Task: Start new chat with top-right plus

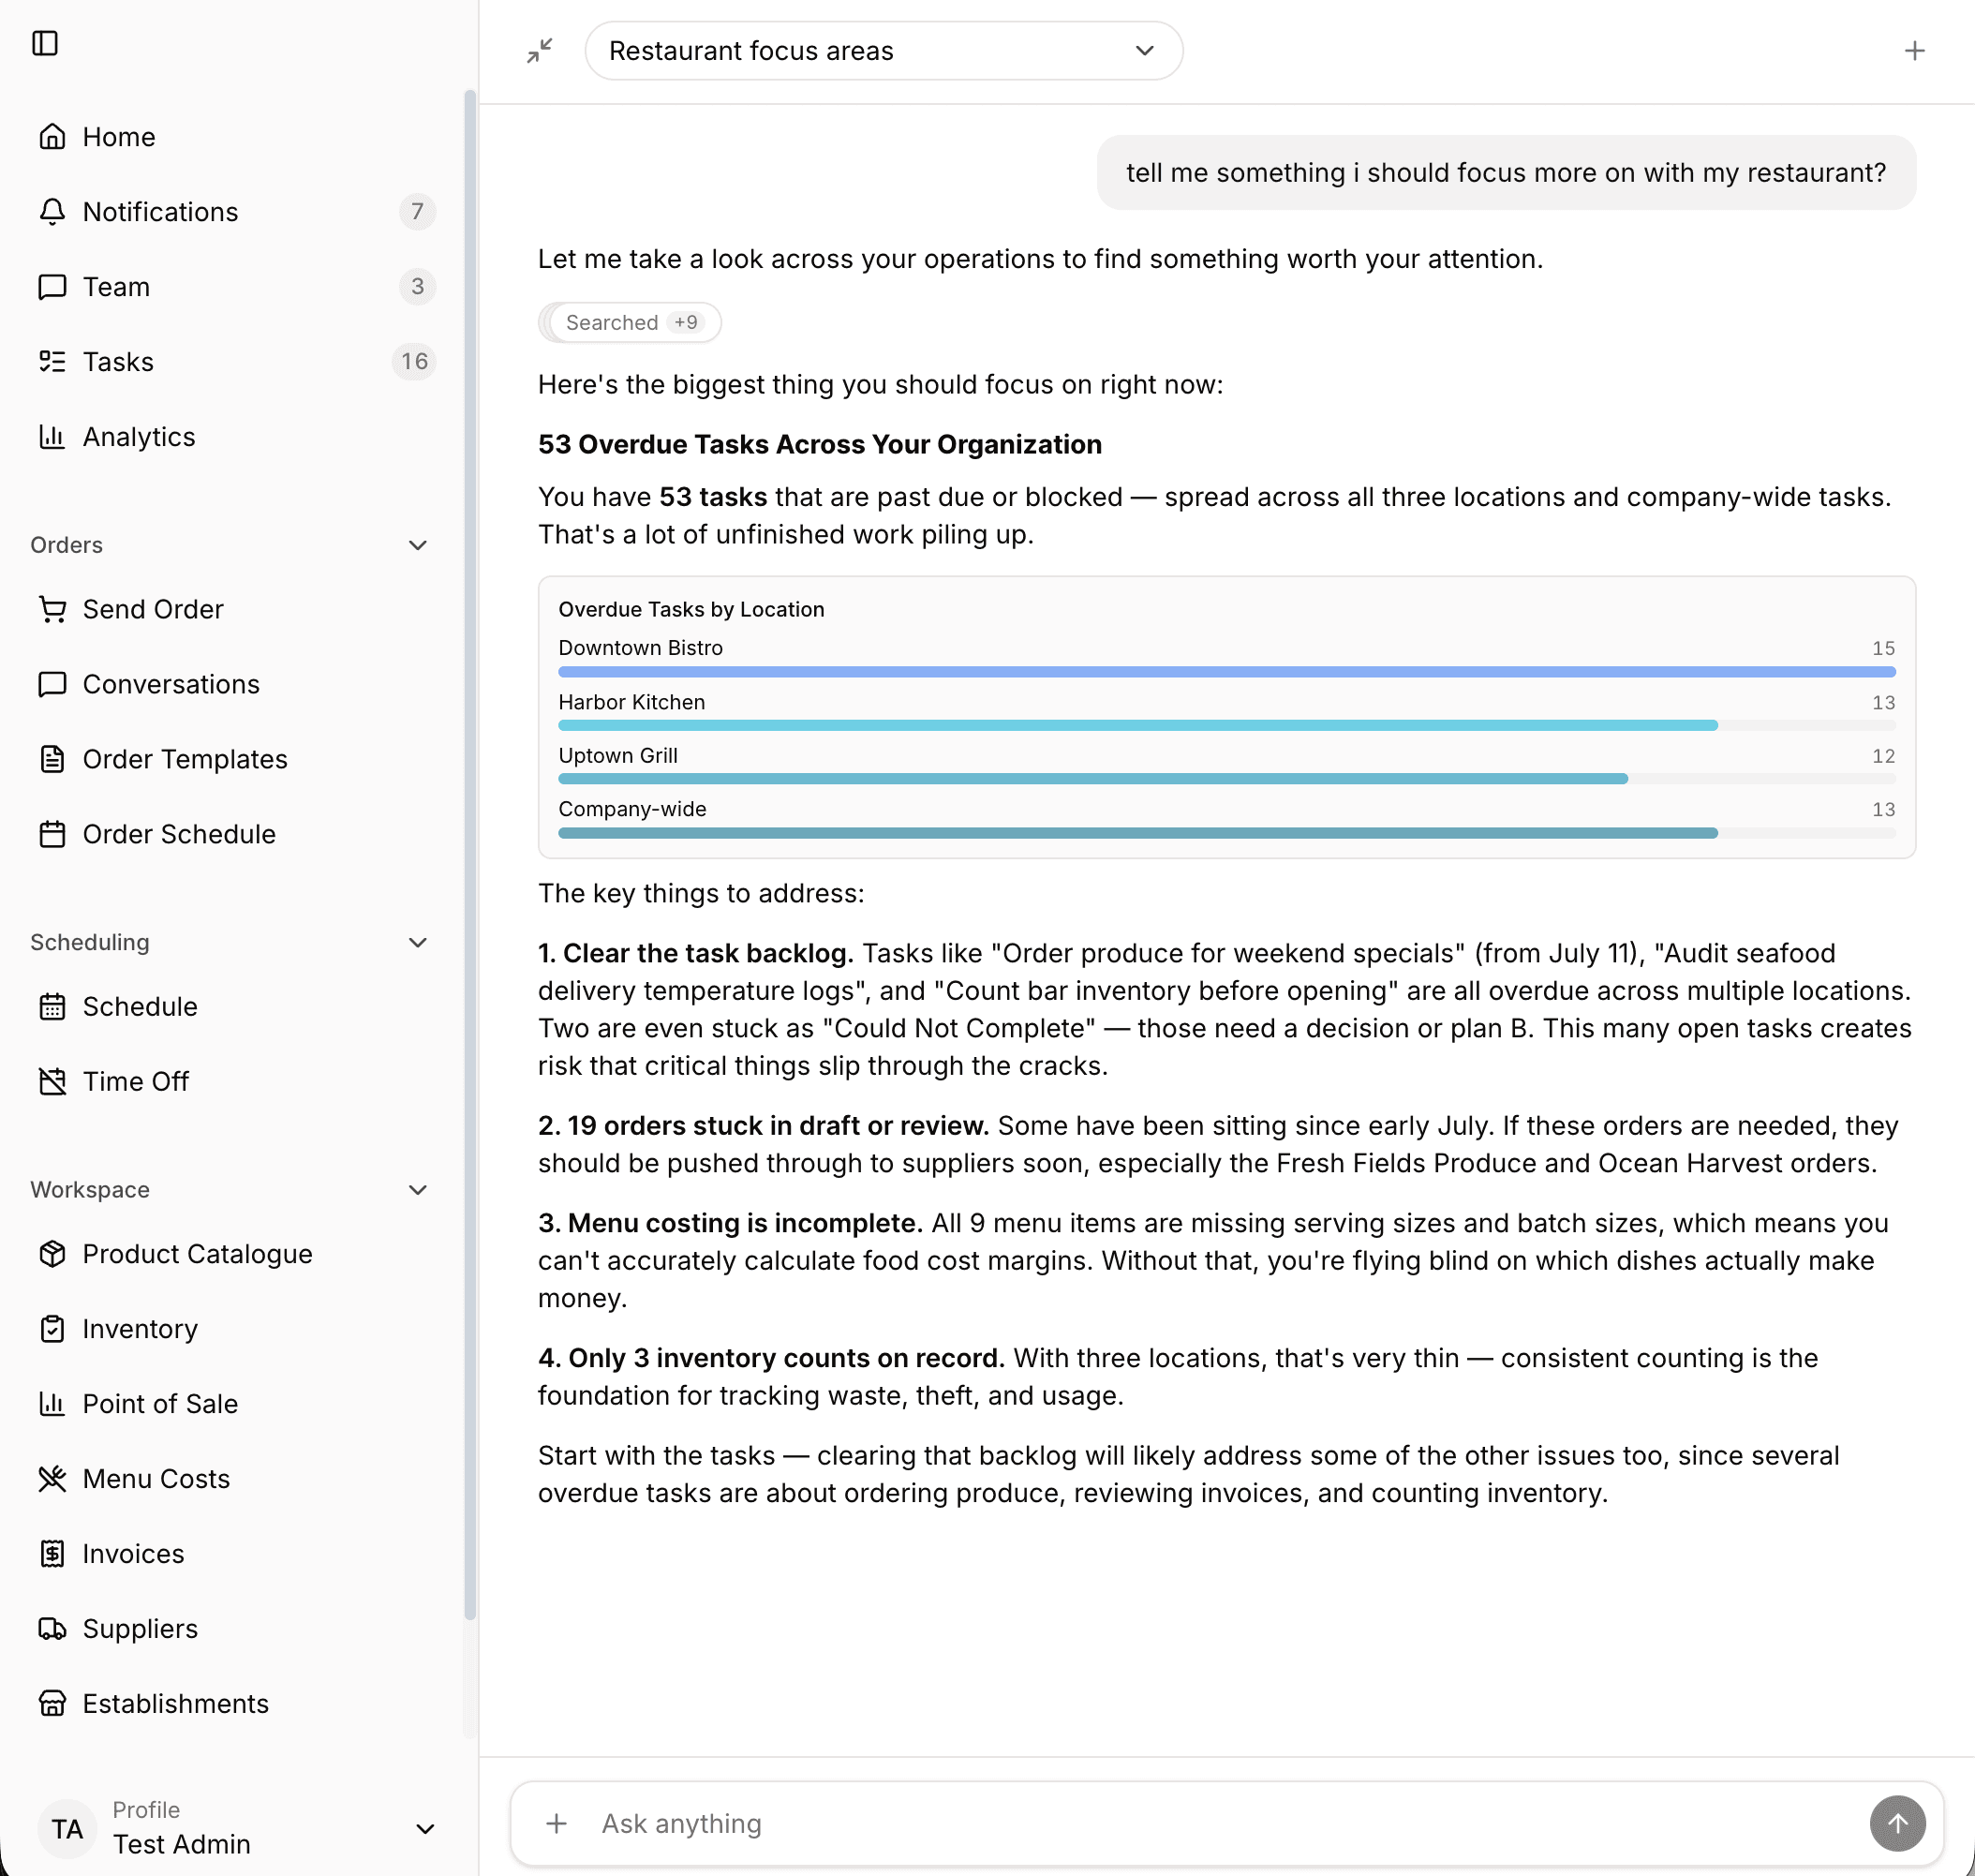Action: click(x=1914, y=50)
